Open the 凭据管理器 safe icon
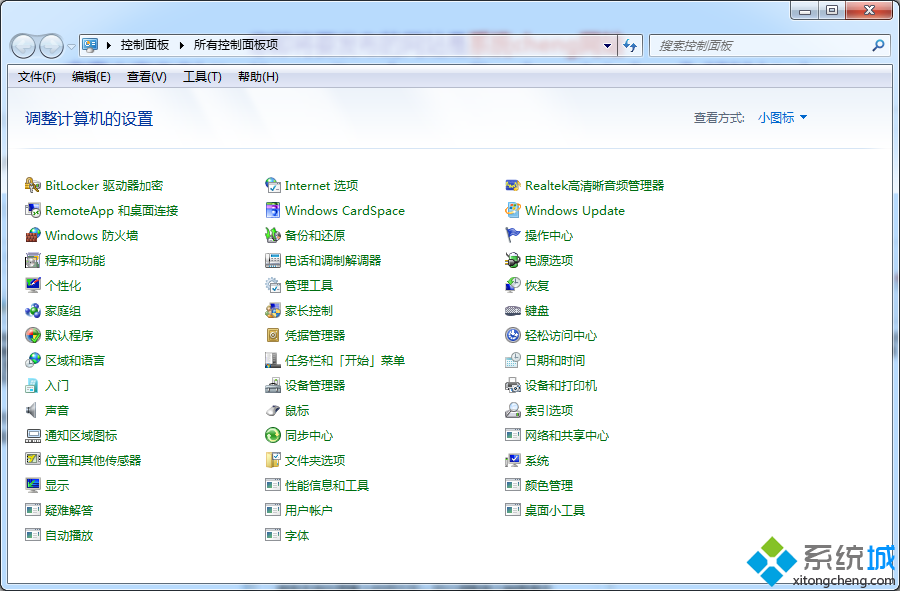900x591 pixels. 273,335
